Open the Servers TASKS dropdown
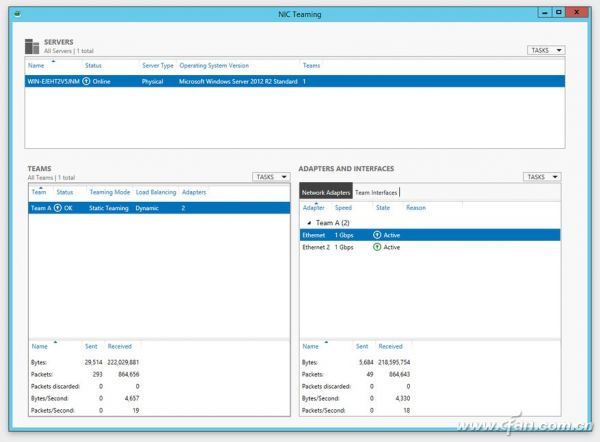Screen dimensions: 600x442 (x=546, y=50)
